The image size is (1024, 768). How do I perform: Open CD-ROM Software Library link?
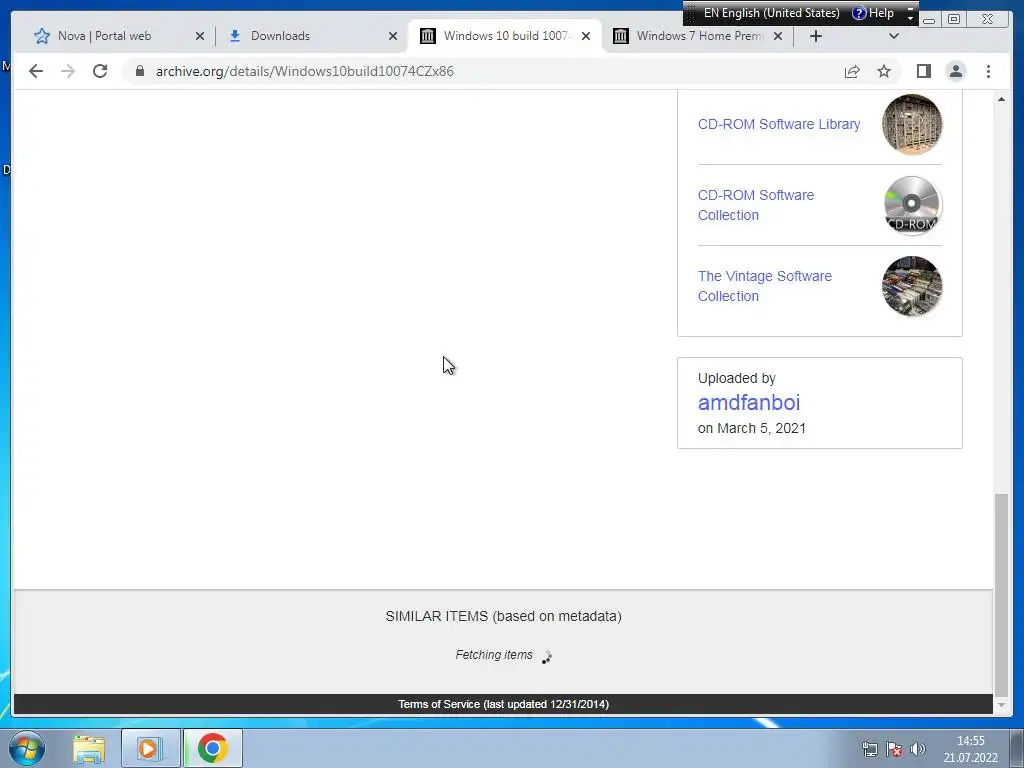(778, 124)
